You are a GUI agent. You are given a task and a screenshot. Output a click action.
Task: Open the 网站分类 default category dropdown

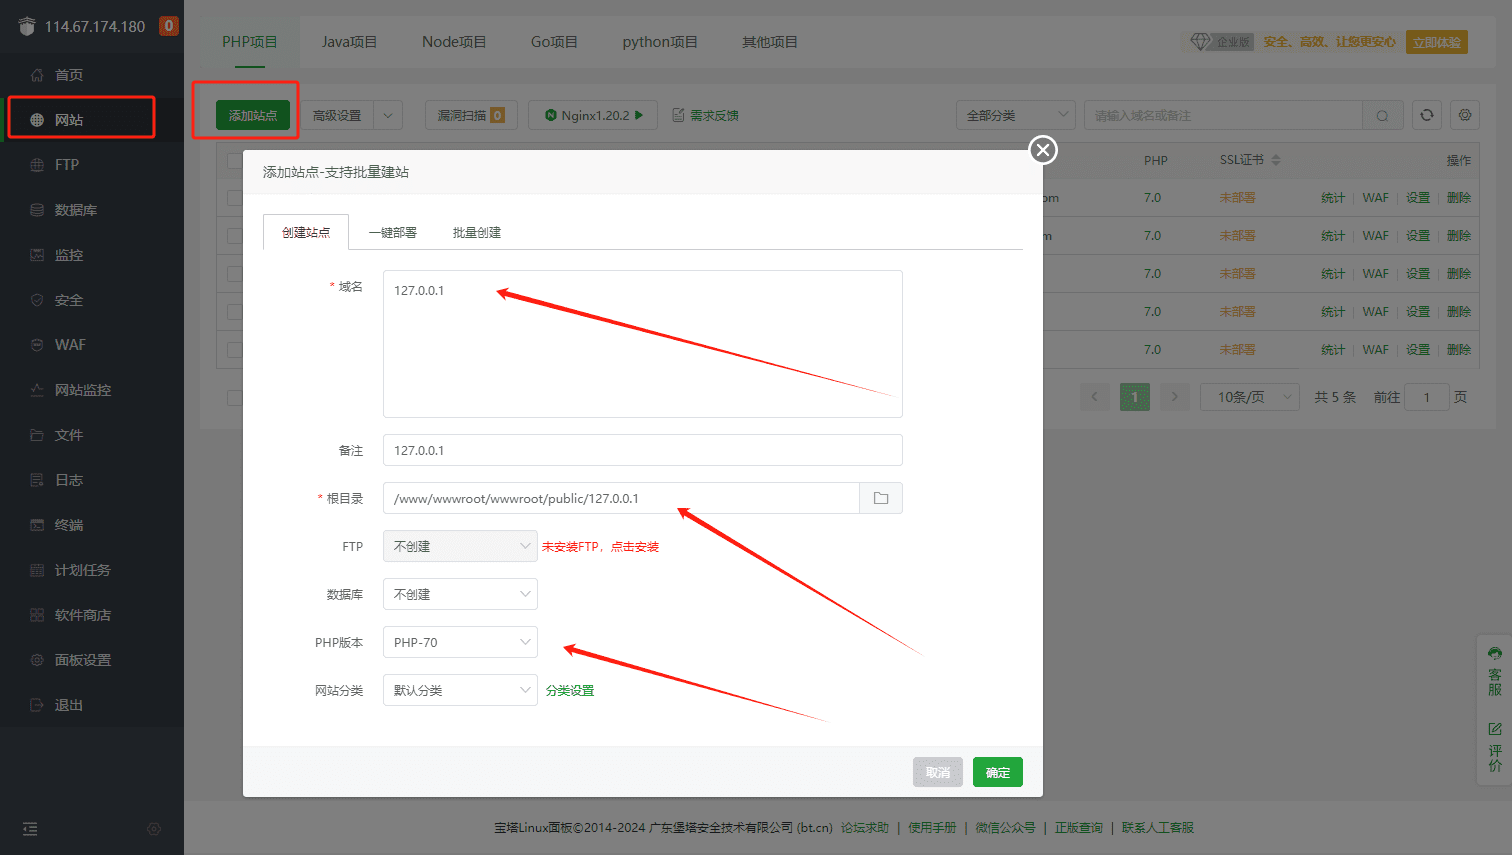click(x=459, y=689)
